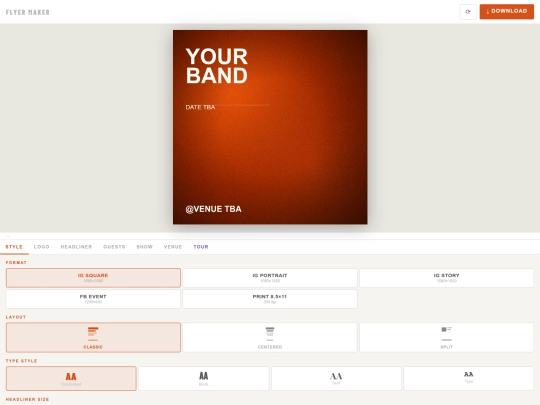Select the Block type style

[204, 378]
